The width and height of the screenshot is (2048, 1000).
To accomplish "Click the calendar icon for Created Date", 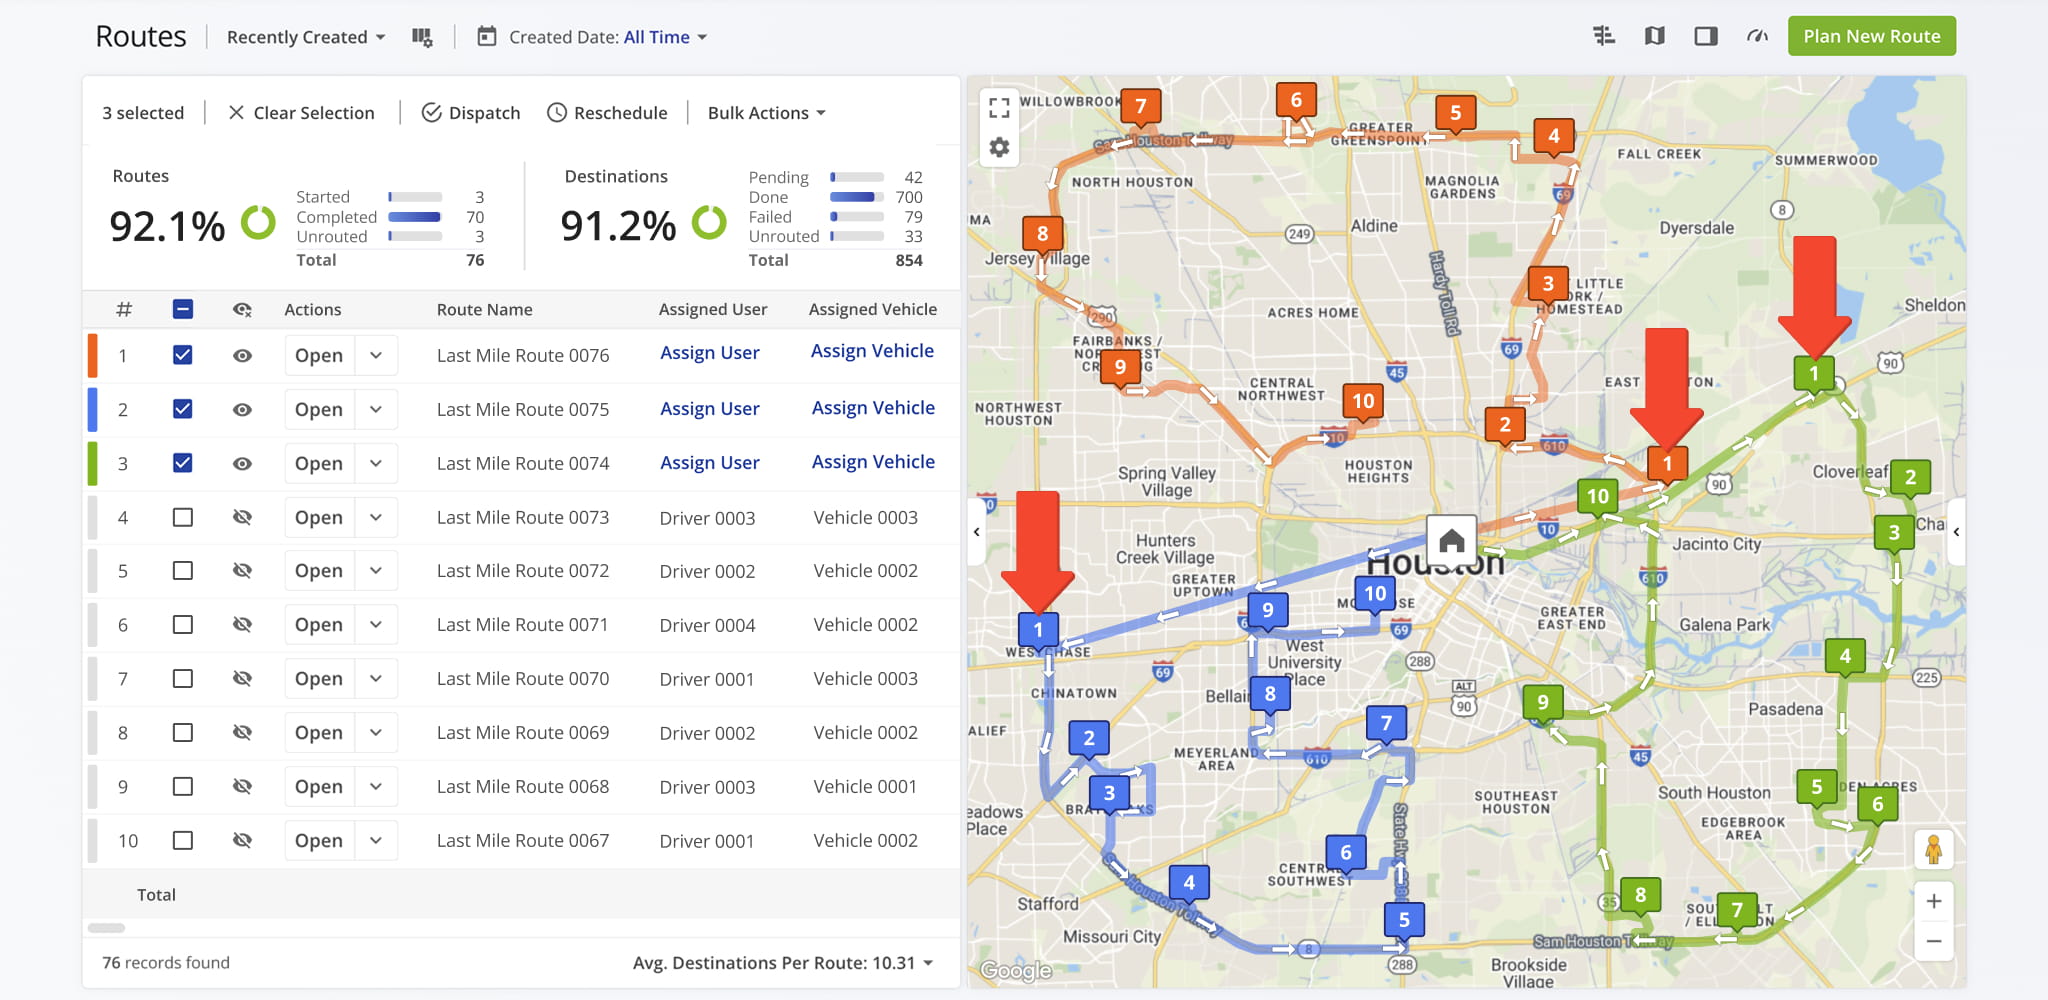I will click(x=486, y=37).
